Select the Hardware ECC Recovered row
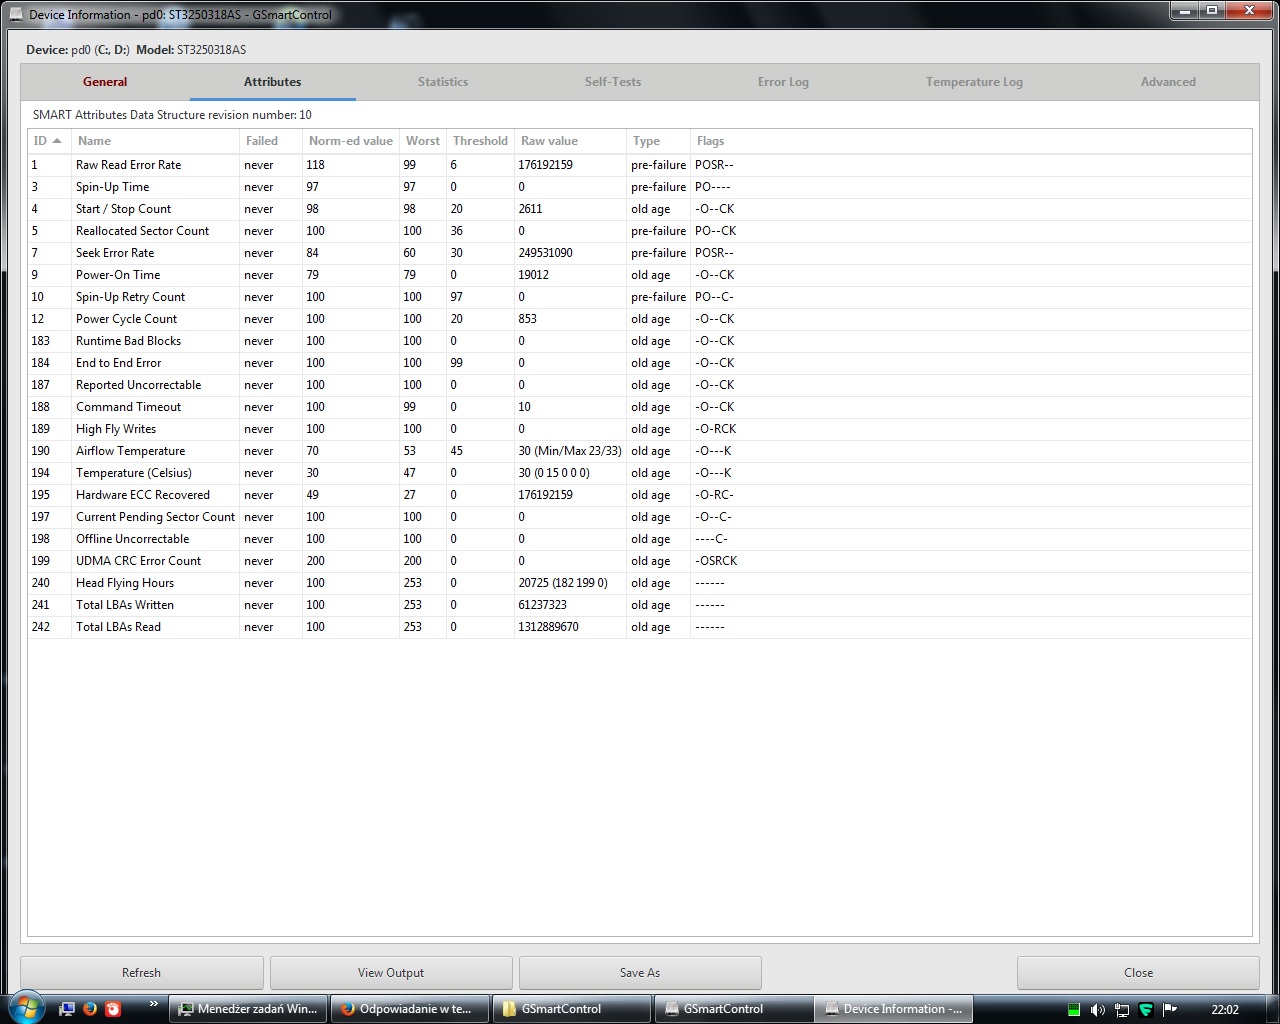Screen dimensions: 1280x1024 (x=640, y=495)
